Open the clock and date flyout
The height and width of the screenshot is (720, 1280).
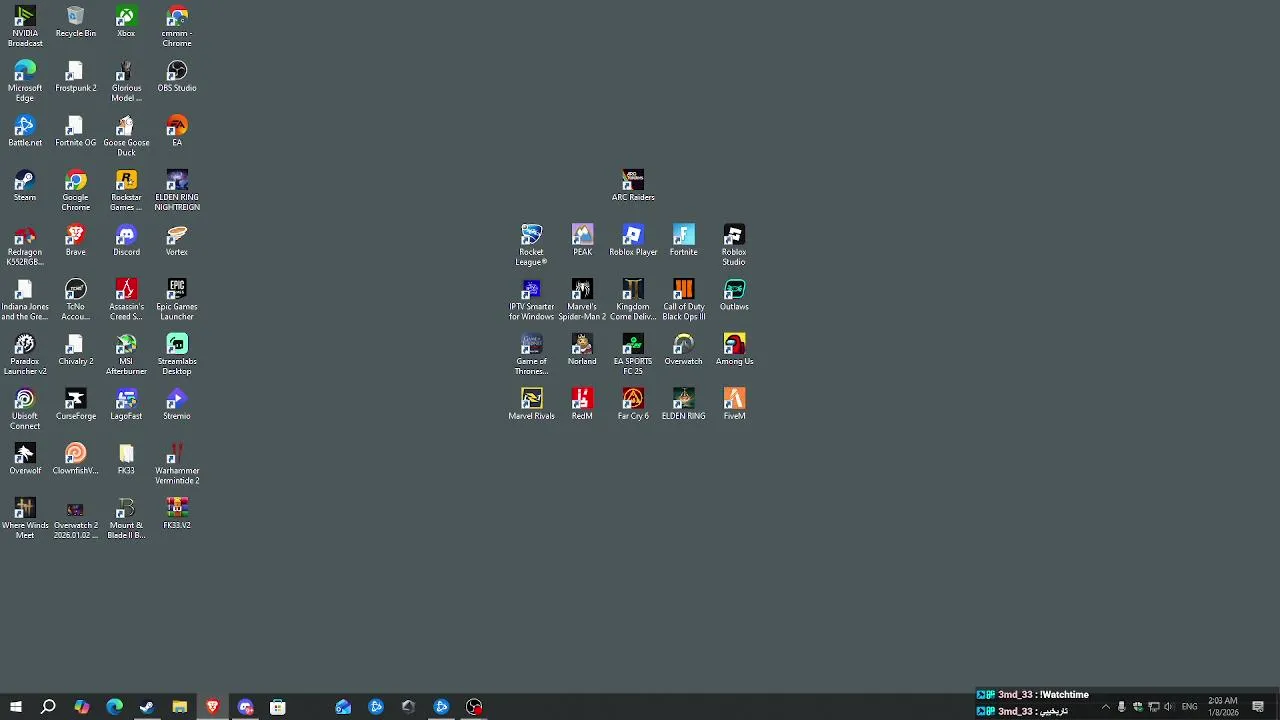[1223, 707]
